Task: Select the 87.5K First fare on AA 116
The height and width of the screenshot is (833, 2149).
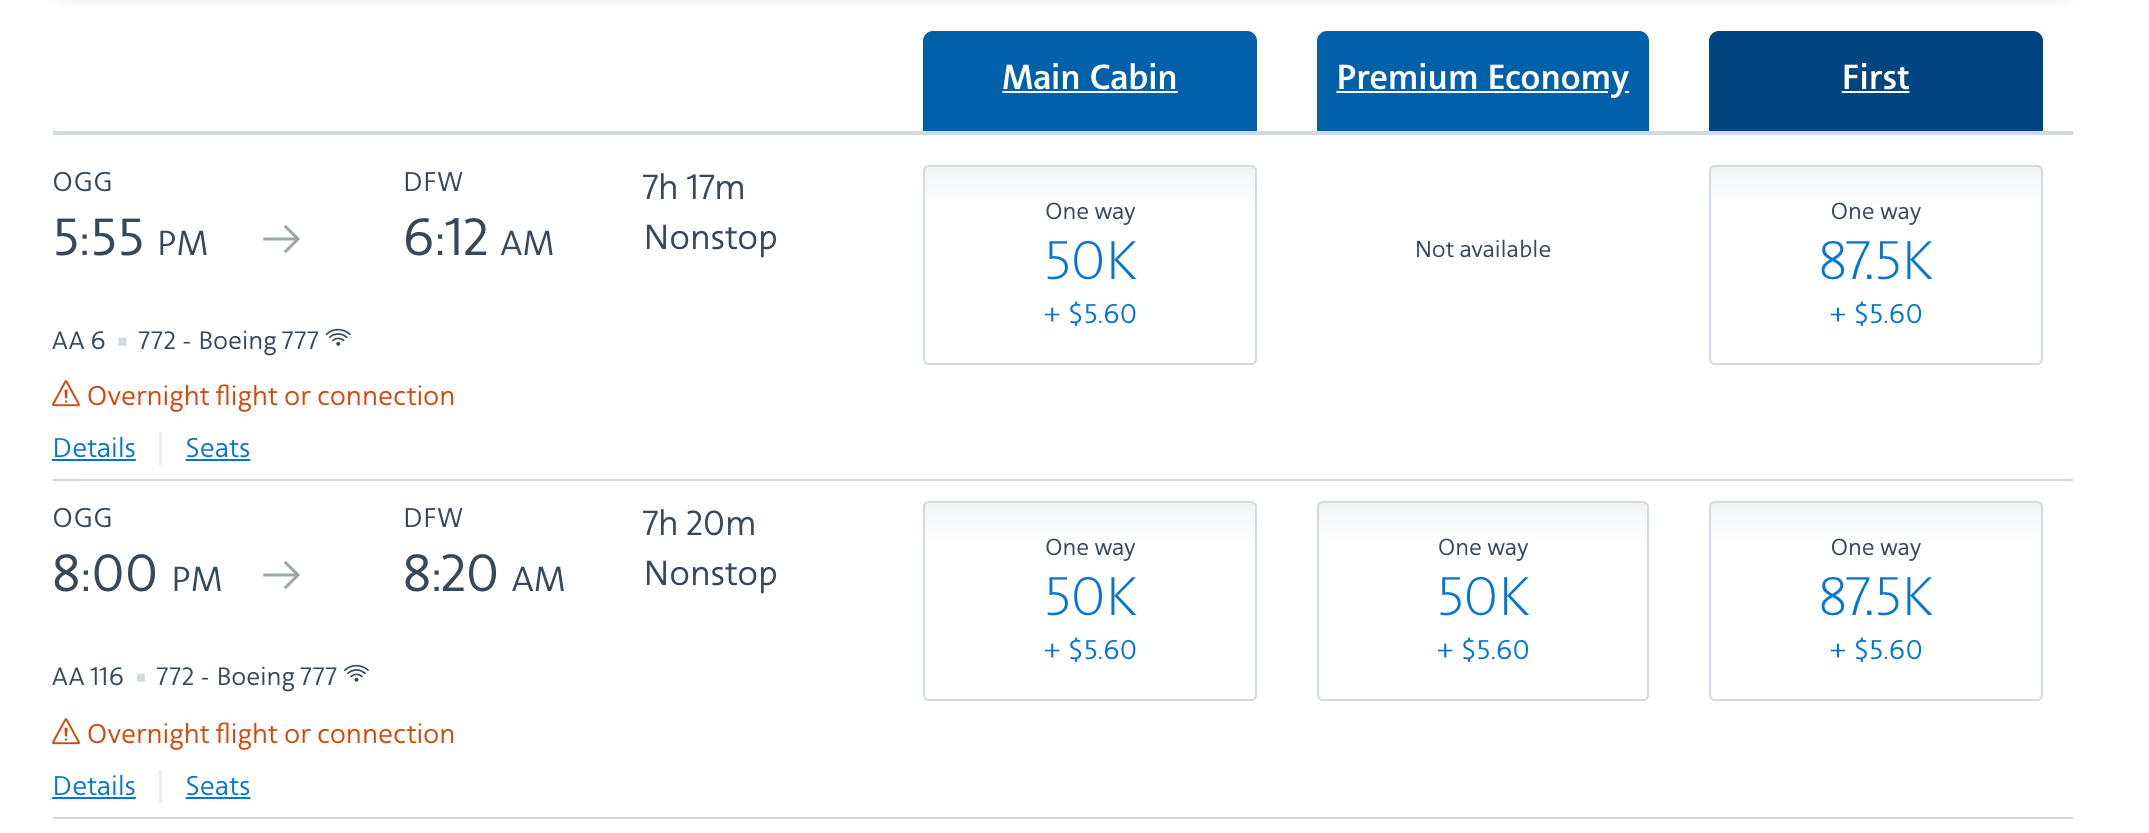Action: [1875, 601]
